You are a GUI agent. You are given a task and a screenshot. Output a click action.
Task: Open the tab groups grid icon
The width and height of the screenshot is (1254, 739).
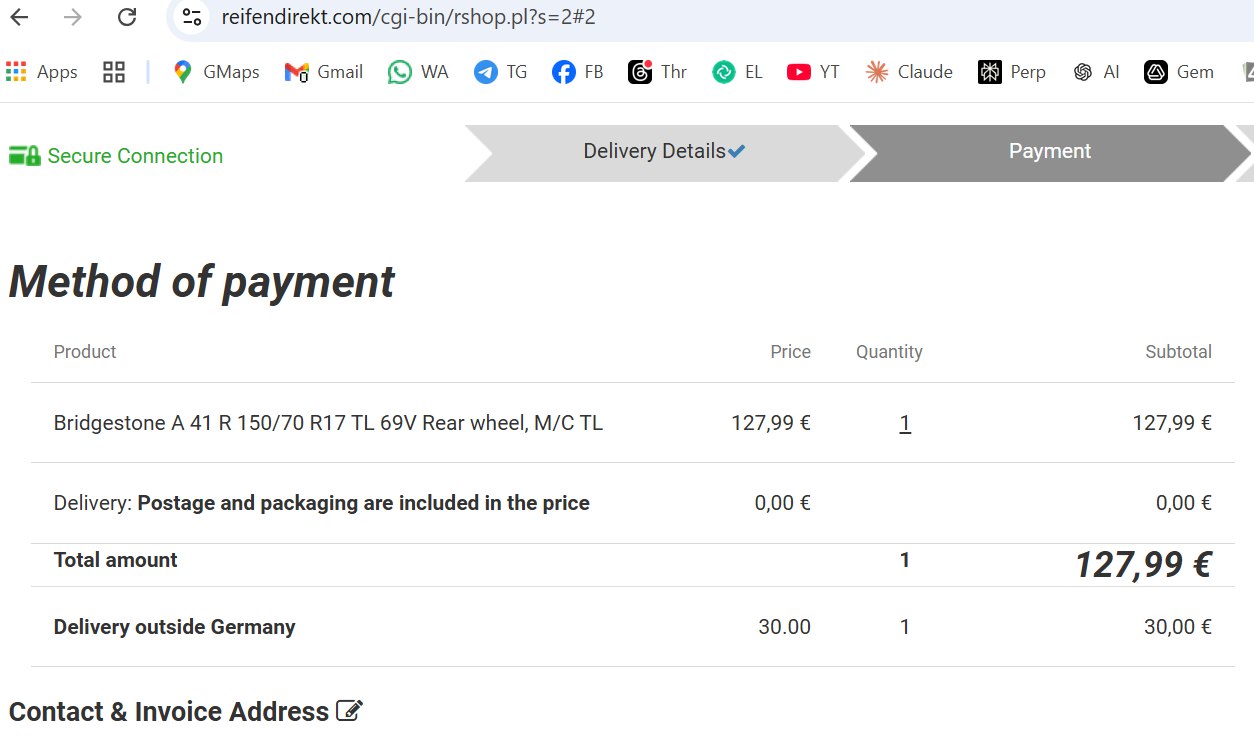click(x=114, y=72)
